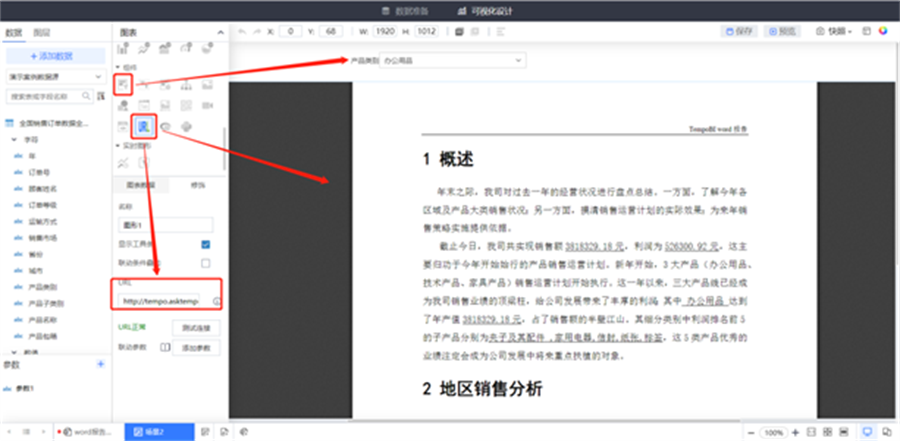The image size is (900, 441).
Task: Open the 数据准备 top tab
Action: tap(406, 11)
